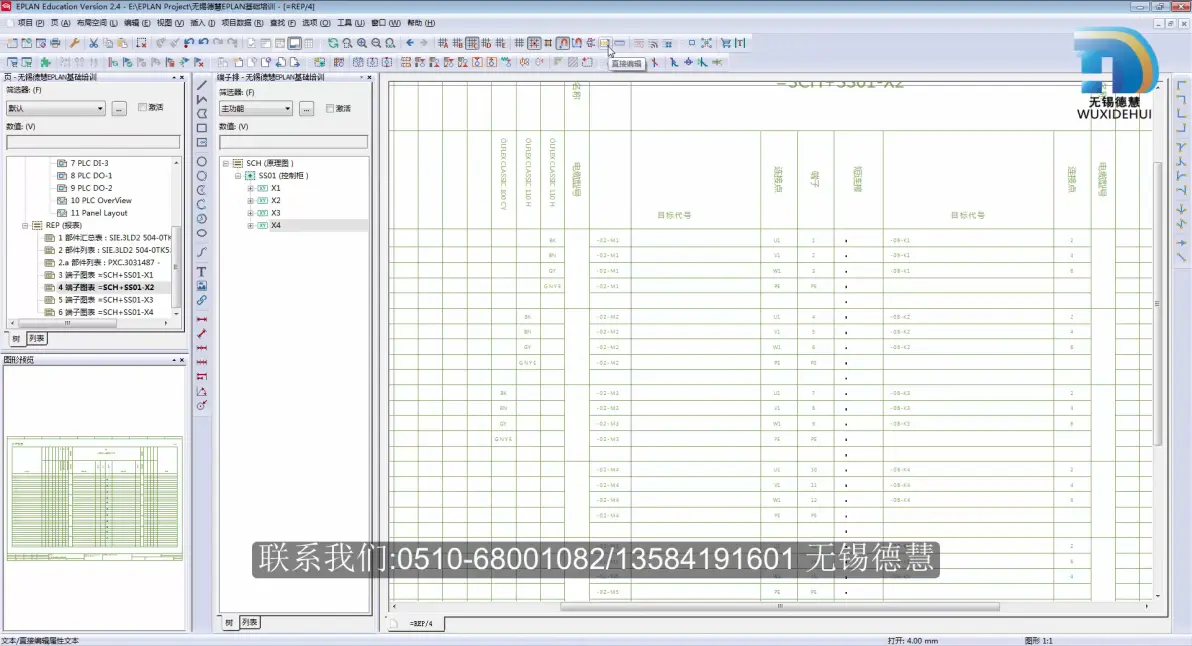Click the graphical preview page thumbnail
1192x646 pixels.
click(95, 499)
